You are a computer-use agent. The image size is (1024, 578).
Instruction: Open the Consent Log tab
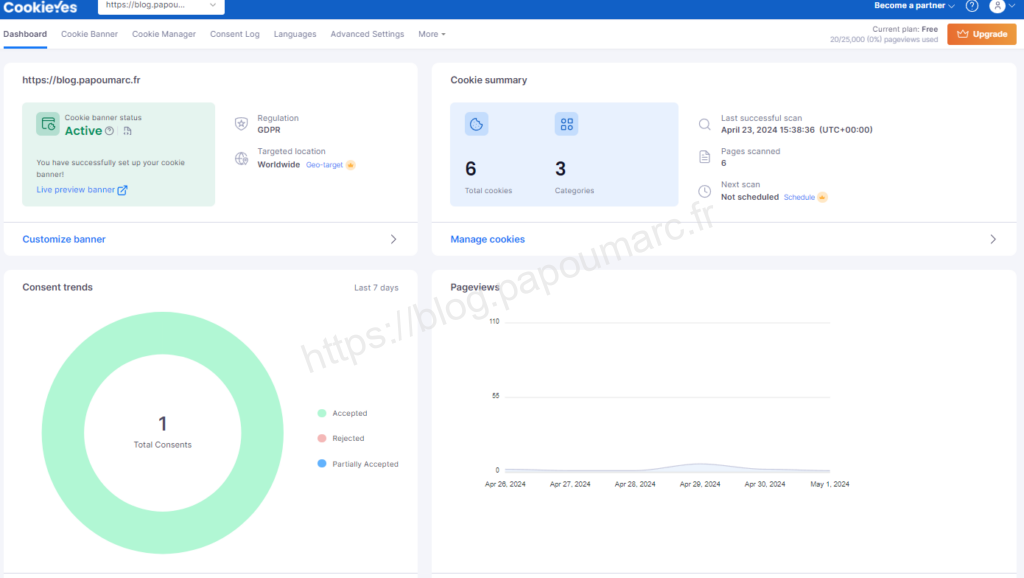[235, 34]
